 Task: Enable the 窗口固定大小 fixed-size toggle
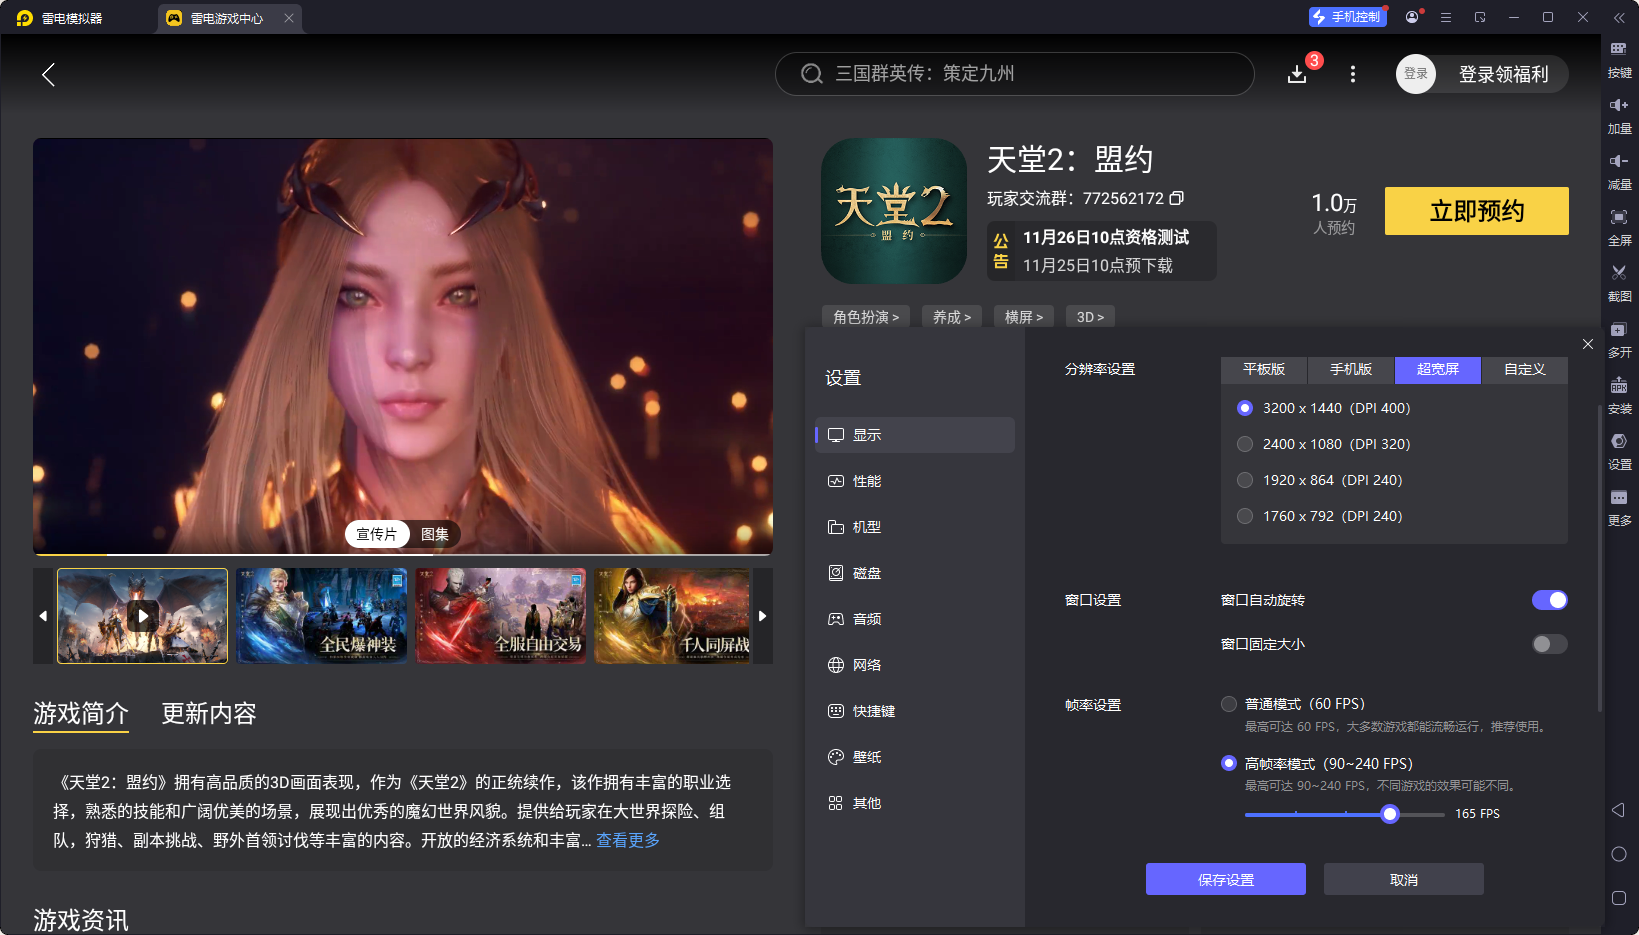[1549, 644]
